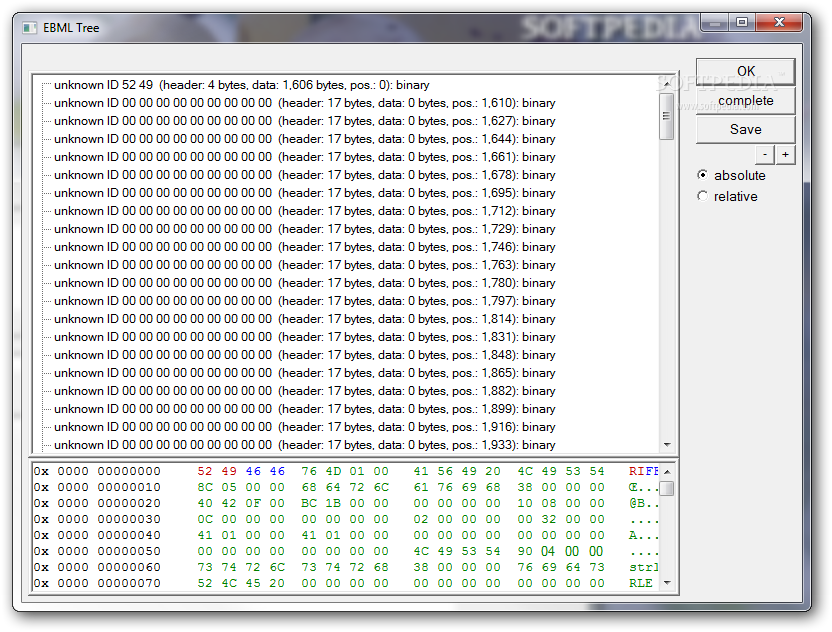Select tree entry at pos. 1,661
832x632 pixels.
pyautogui.click(x=305, y=157)
